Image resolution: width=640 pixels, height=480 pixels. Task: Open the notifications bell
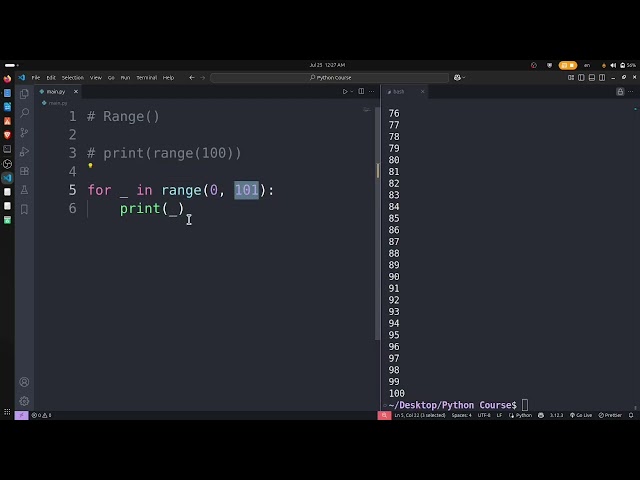(631, 415)
